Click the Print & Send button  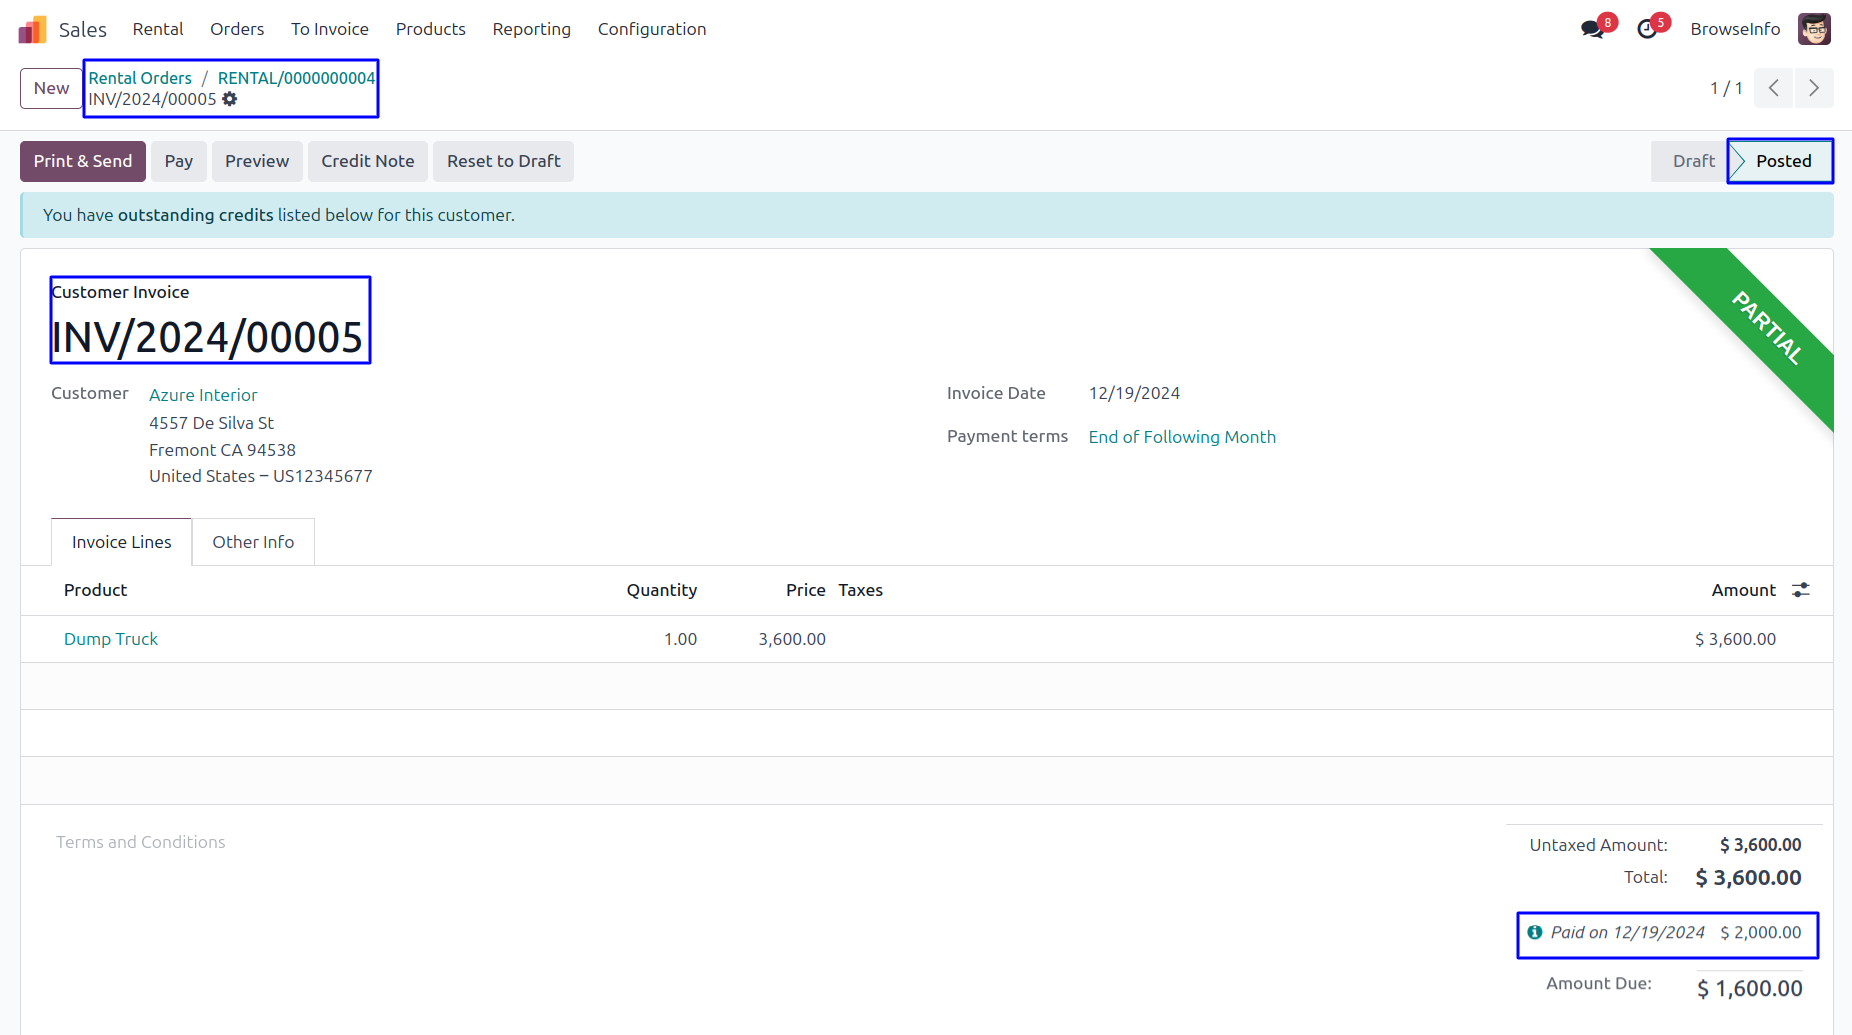tap(83, 161)
